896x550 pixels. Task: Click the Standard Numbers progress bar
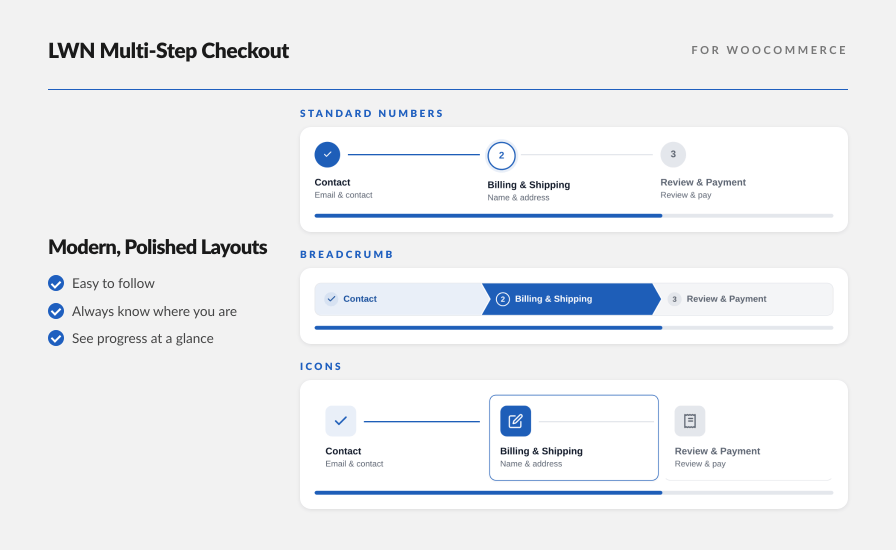574,216
